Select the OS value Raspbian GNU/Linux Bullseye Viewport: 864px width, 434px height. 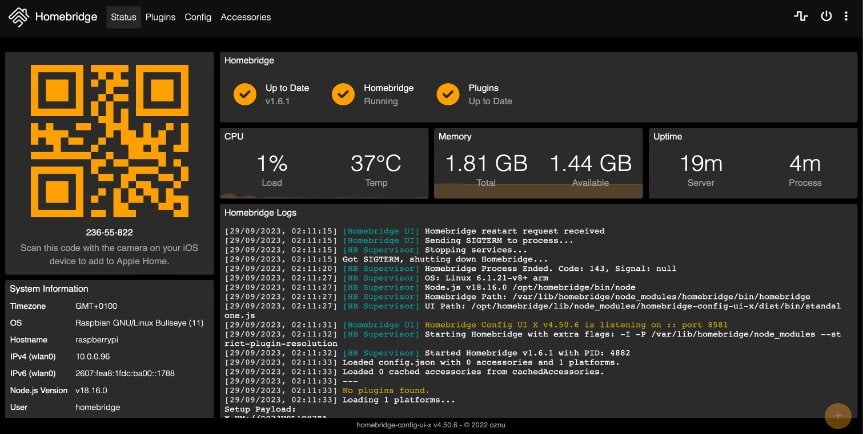pyautogui.click(x=139, y=323)
